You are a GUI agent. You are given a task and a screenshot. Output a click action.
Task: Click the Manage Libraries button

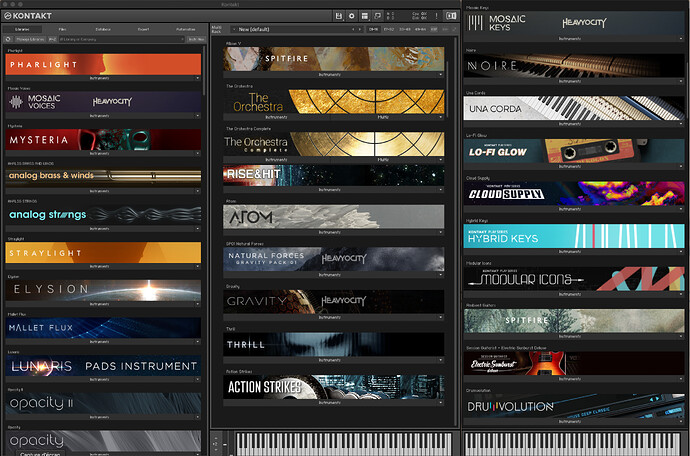pyautogui.click(x=30, y=39)
